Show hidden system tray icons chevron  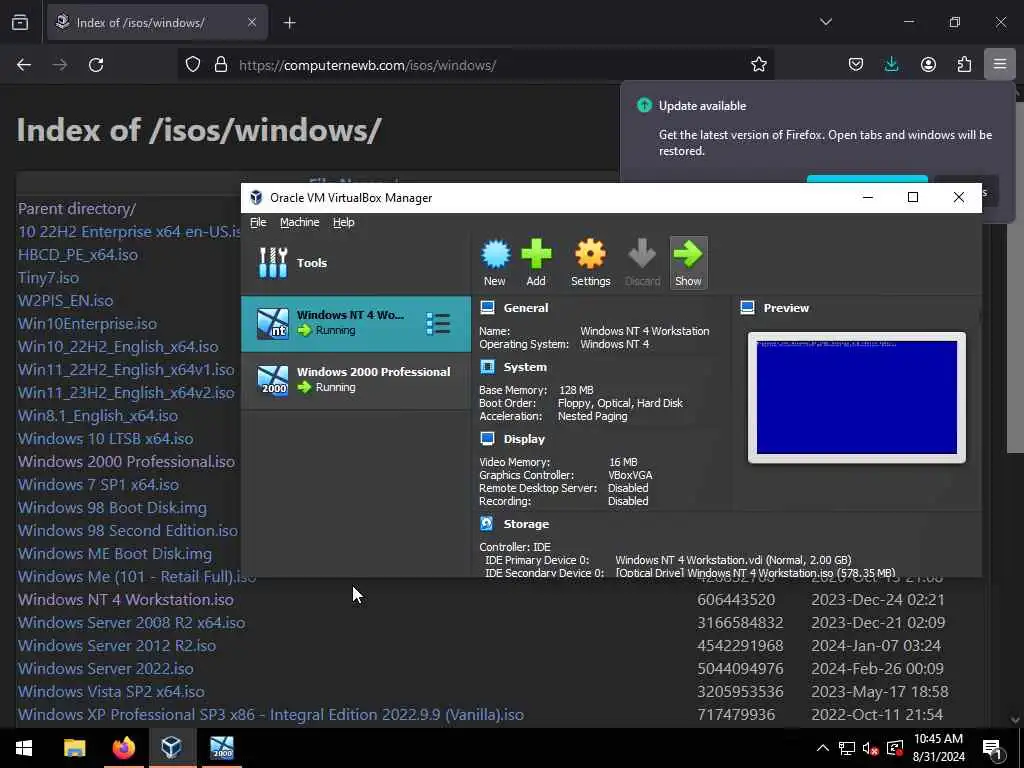pyautogui.click(x=823, y=748)
